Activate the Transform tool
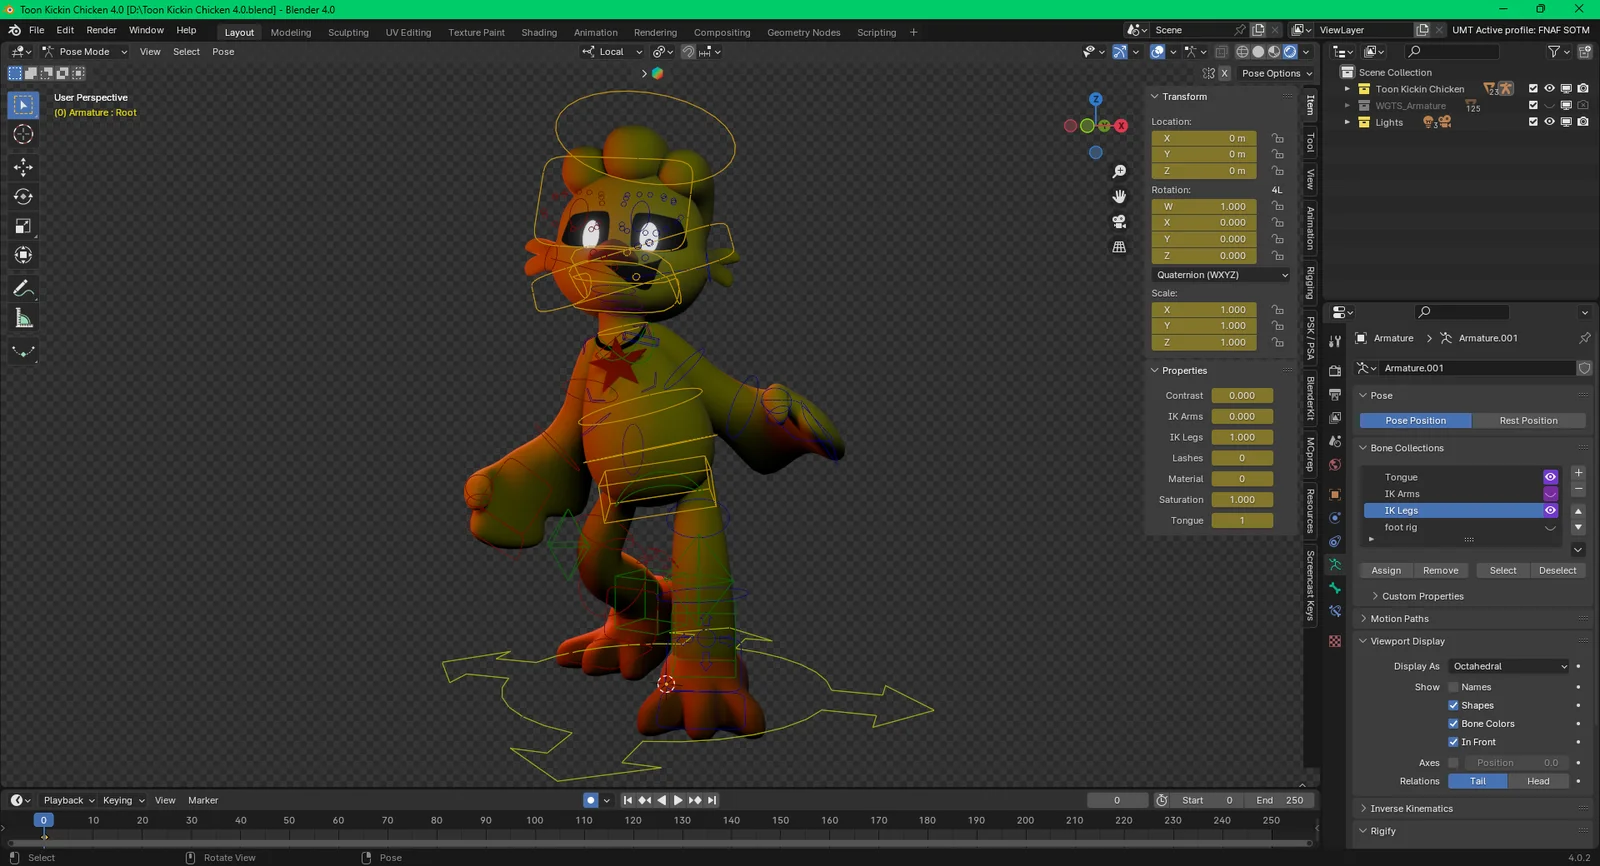This screenshot has width=1600, height=866. point(23,256)
